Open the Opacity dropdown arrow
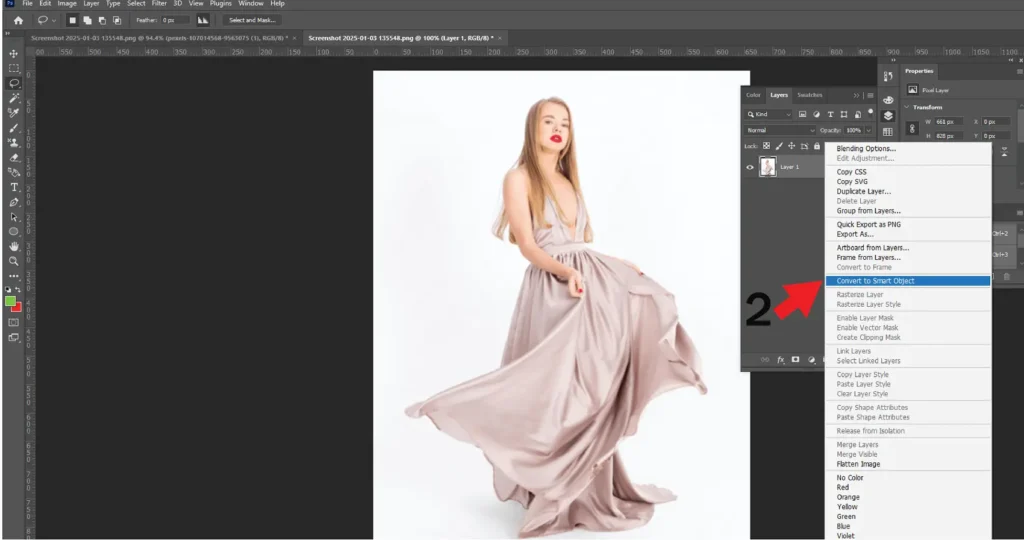Image resolution: width=1024 pixels, height=540 pixels. (x=868, y=131)
